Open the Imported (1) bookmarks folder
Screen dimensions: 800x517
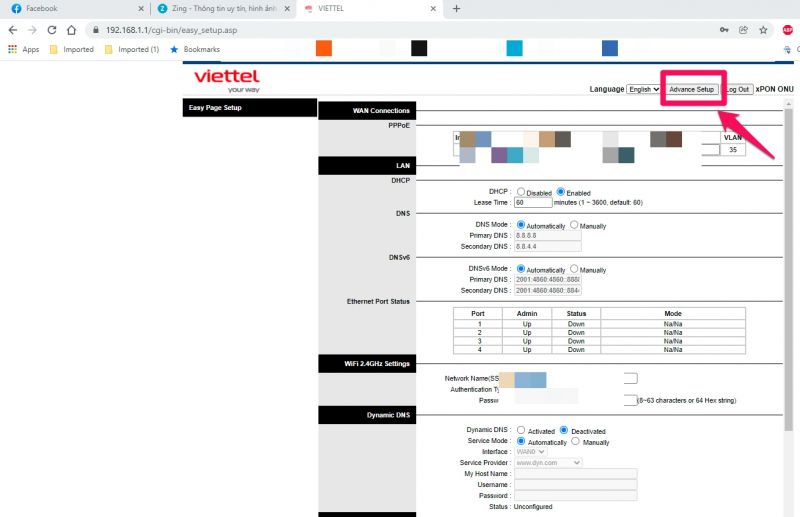(x=132, y=50)
